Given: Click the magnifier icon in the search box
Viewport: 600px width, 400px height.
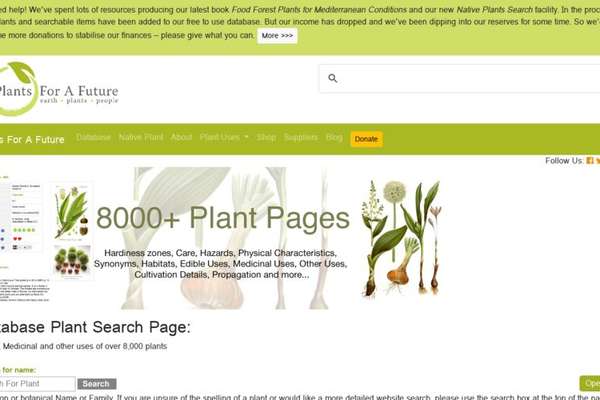Looking at the screenshot, I should pyautogui.click(x=333, y=78).
